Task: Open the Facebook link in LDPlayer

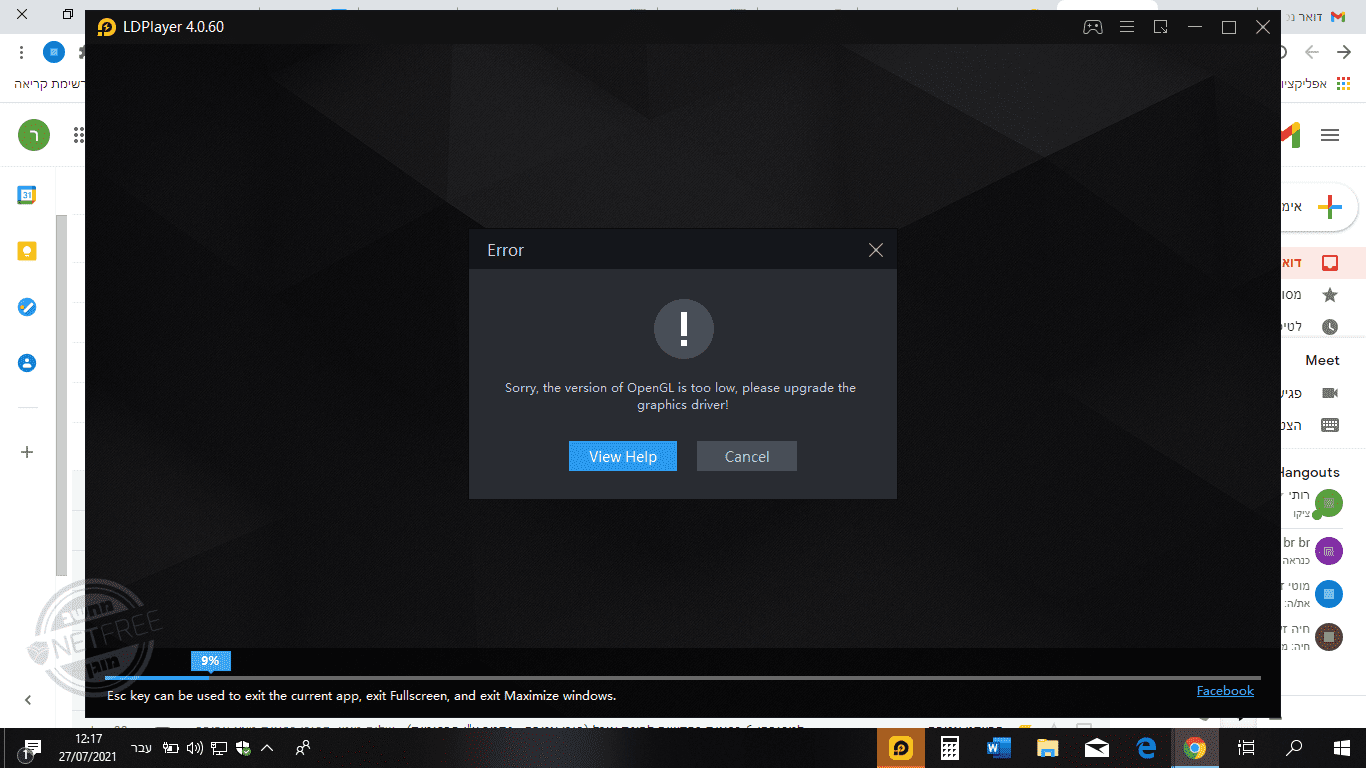Action: [x=1225, y=691]
